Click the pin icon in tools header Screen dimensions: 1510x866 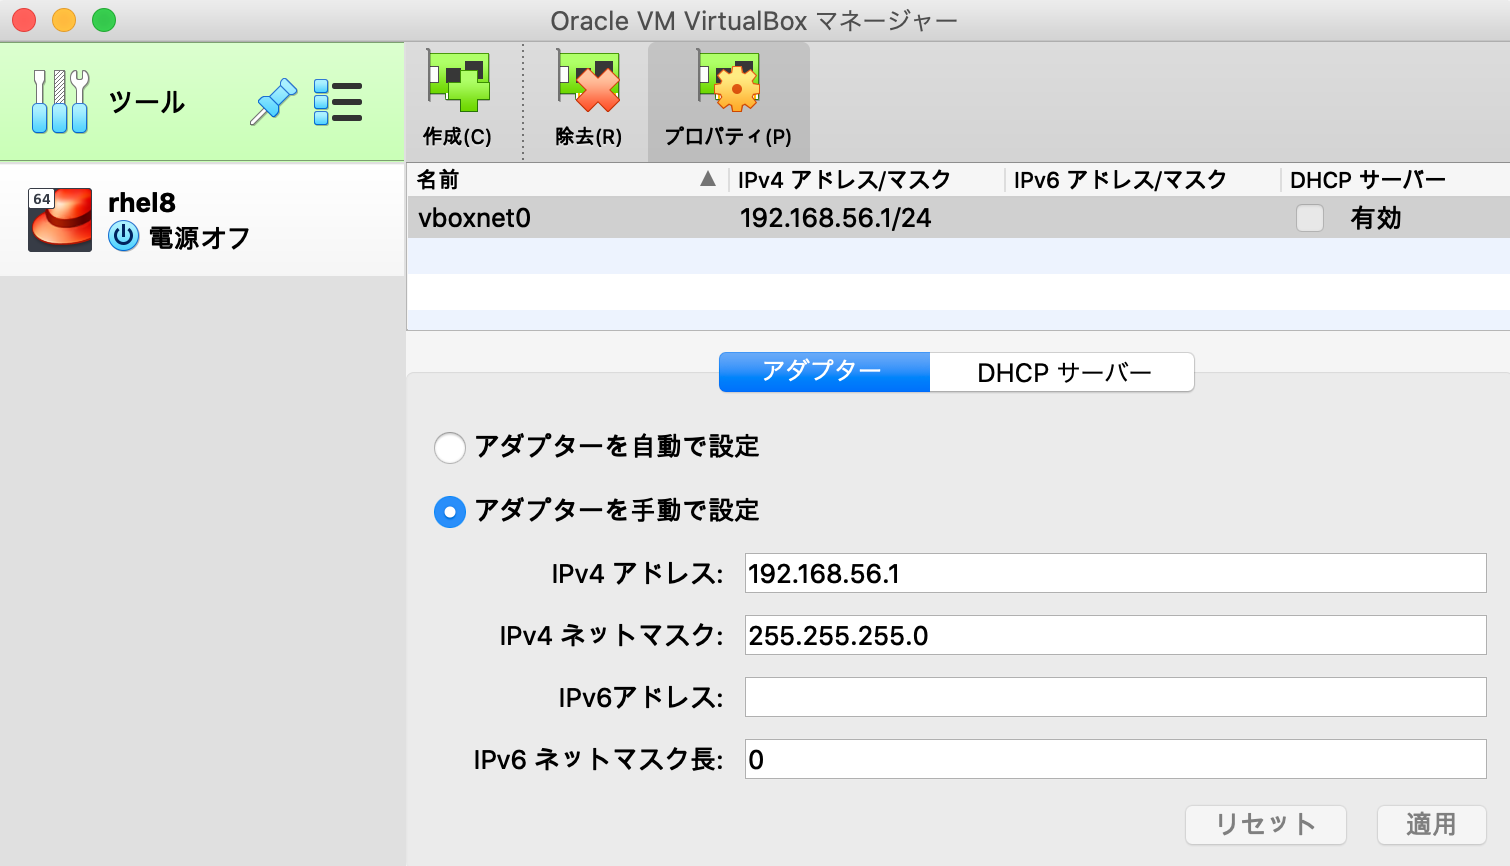[272, 100]
